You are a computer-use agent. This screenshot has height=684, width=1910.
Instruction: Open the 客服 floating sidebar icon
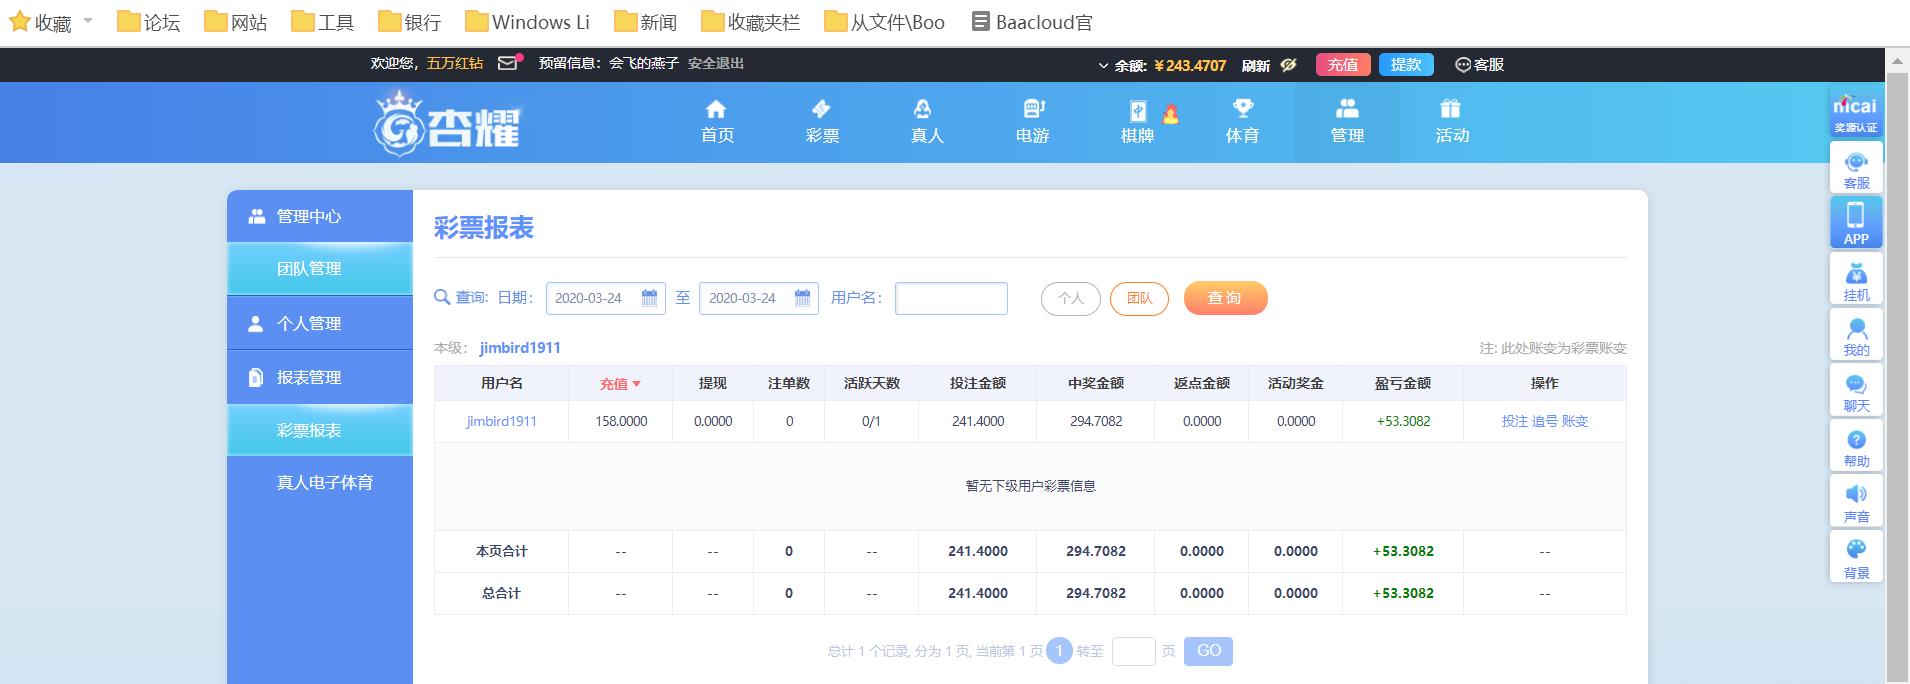tap(1856, 168)
